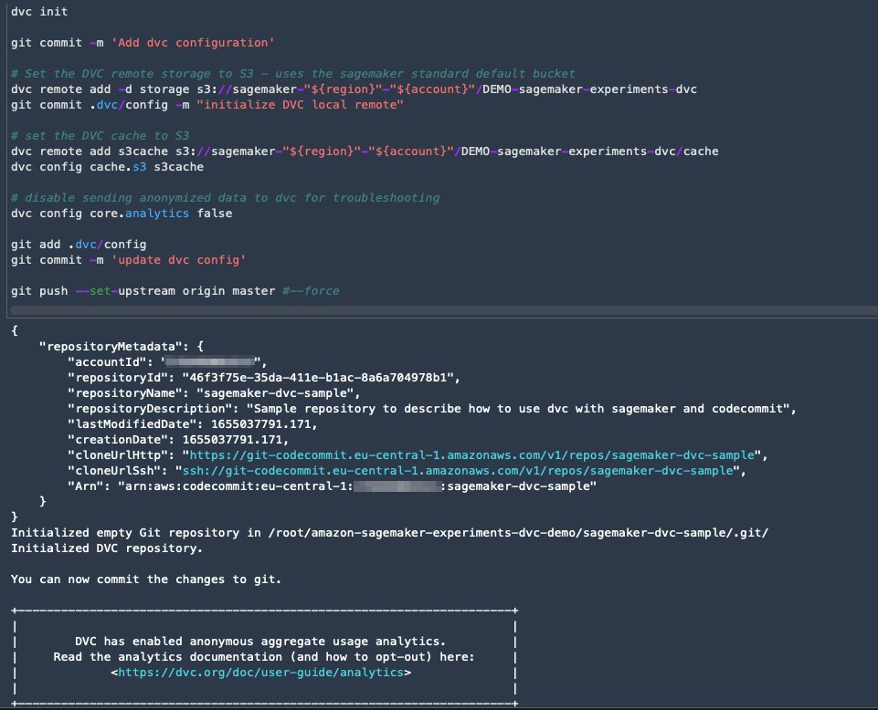879x710 pixels.
Task: Click the '# set the DVC cache to S3' comment
Action: click(x=100, y=136)
